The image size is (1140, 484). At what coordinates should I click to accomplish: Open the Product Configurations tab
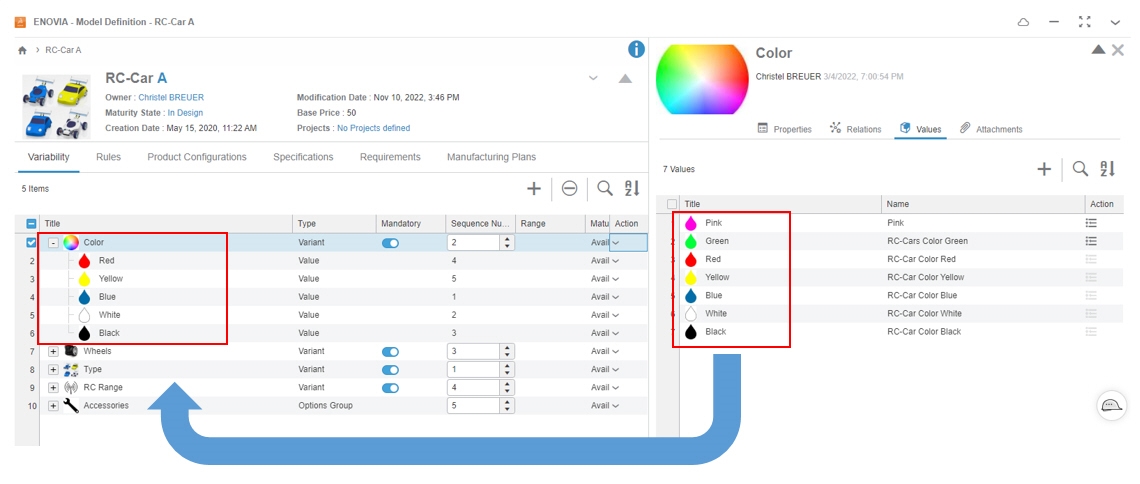[x=197, y=157]
